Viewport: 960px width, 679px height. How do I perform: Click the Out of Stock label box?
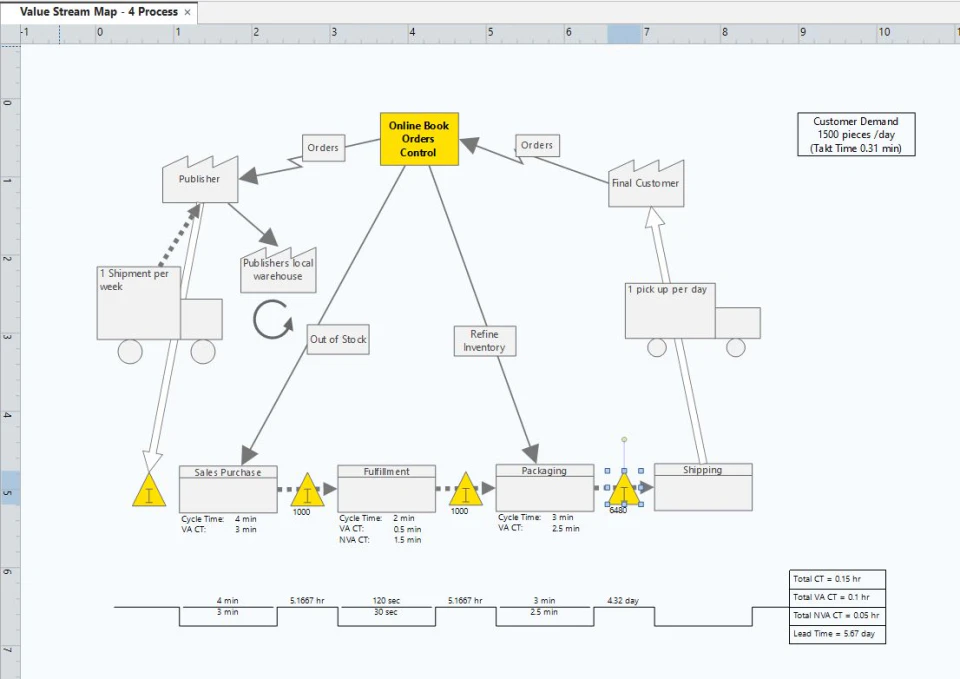click(x=337, y=339)
